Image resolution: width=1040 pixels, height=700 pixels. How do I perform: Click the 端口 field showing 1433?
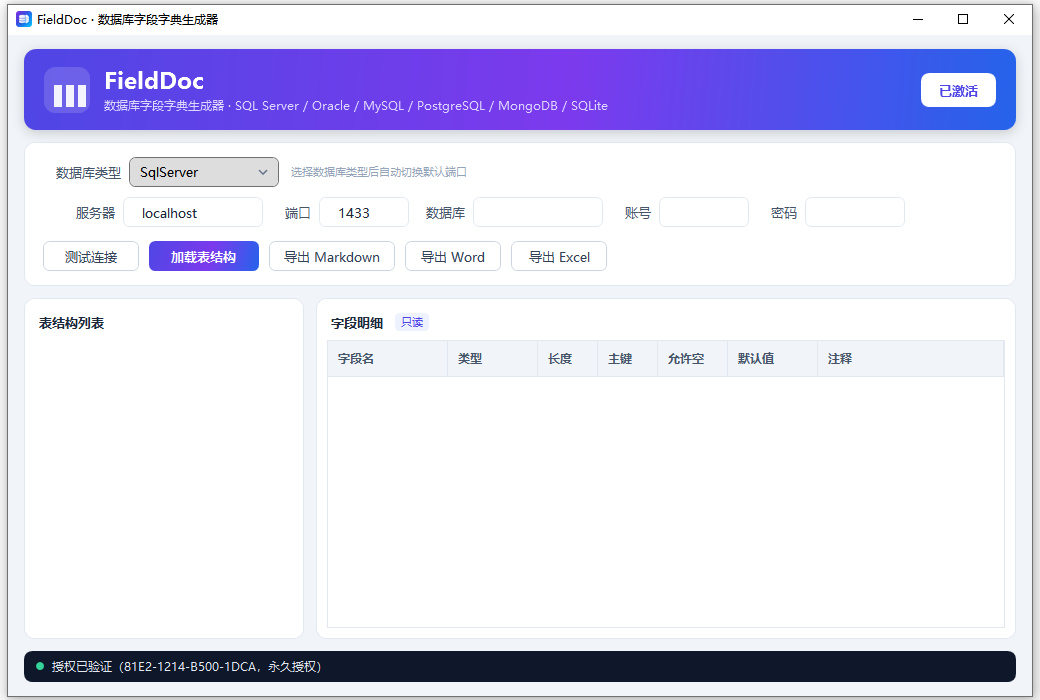coord(364,212)
